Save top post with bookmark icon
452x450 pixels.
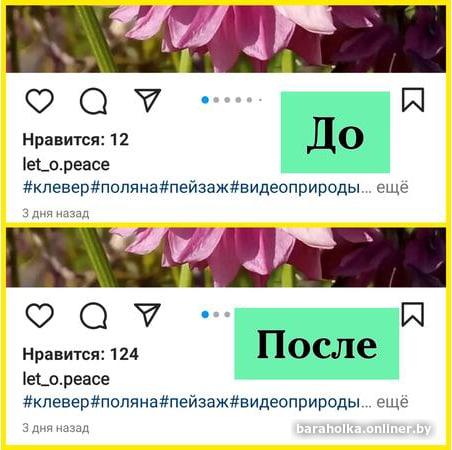point(413,100)
